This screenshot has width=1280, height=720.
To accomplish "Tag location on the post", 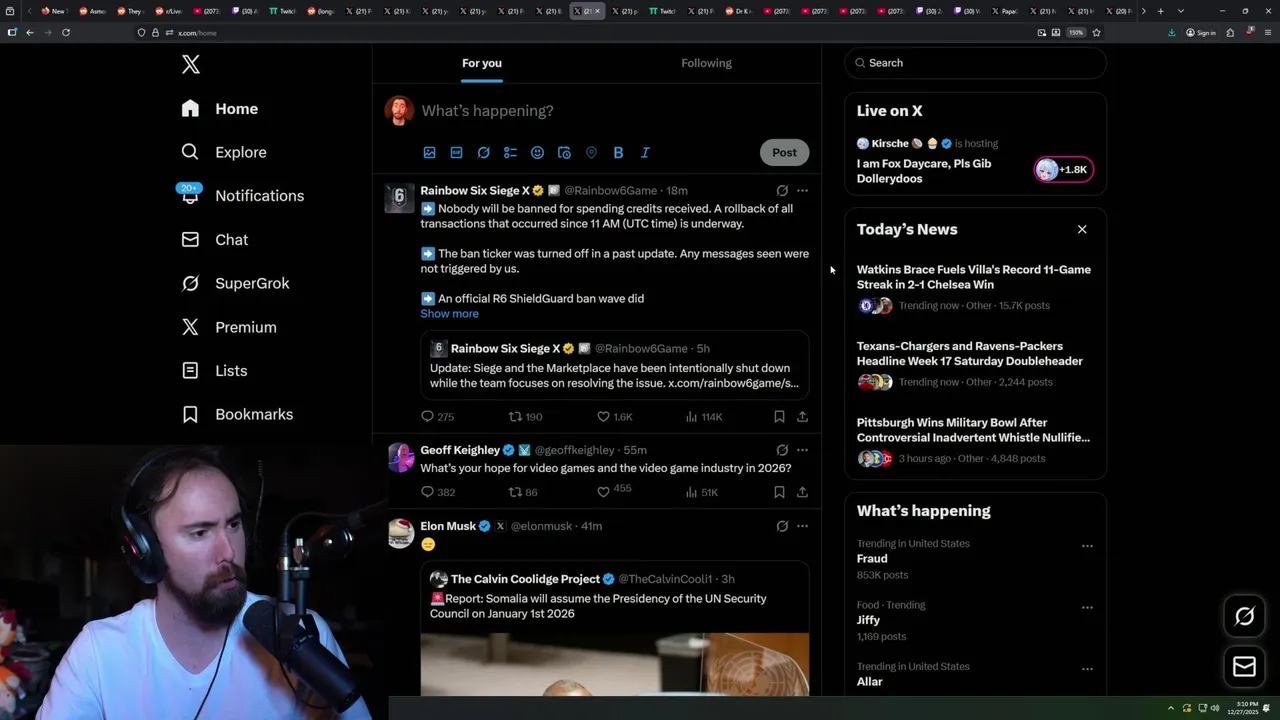I will pyautogui.click(x=591, y=153).
